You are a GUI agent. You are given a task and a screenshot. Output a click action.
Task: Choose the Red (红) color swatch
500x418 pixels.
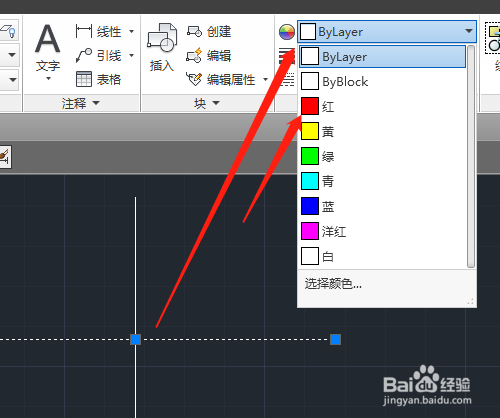[310, 106]
